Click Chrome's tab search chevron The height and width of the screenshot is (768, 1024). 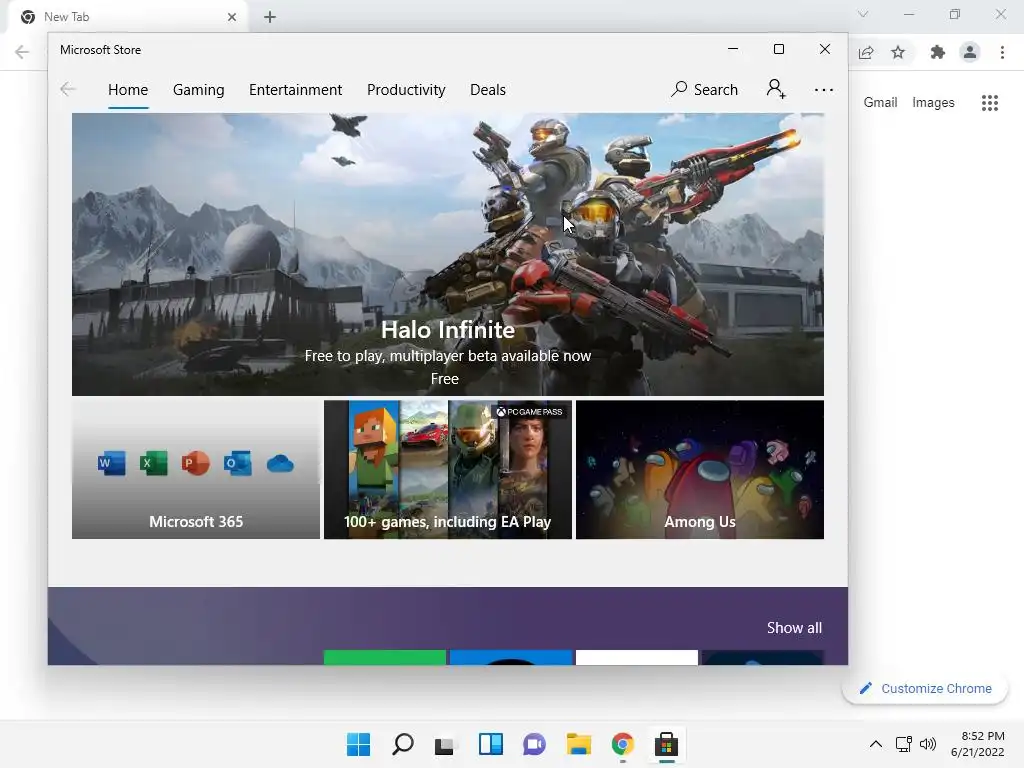click(x=863, y=14)
